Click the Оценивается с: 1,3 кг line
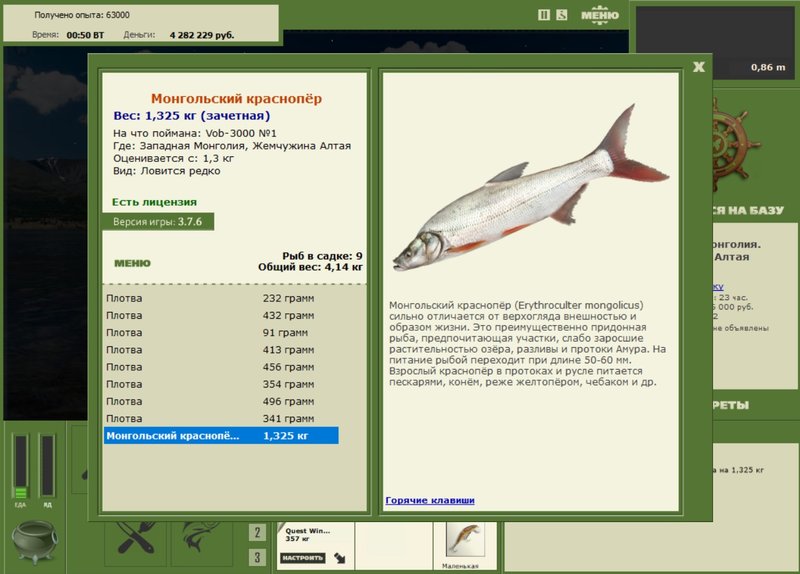The height and width of the screenshot is (574, 800). (x=173, y=158)
